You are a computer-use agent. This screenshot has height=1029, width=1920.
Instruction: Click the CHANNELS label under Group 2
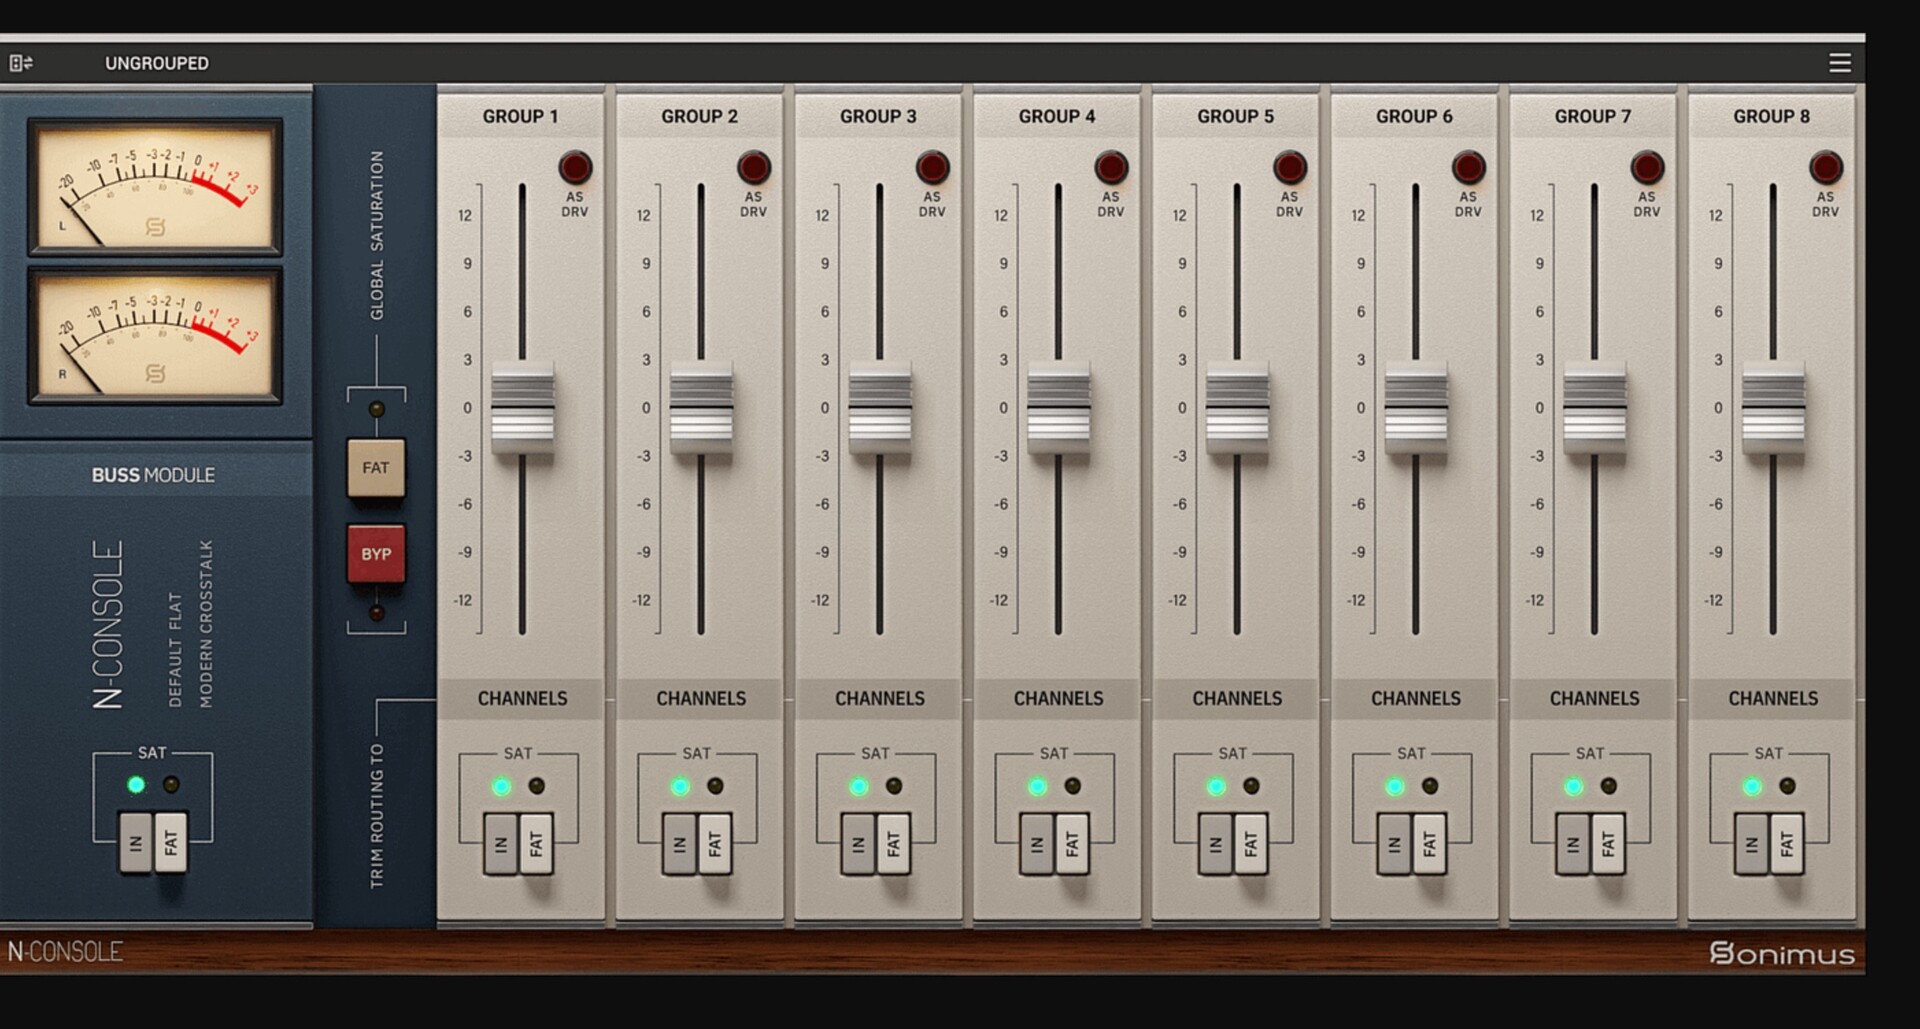pyautogui.click(x=701, y=698)
